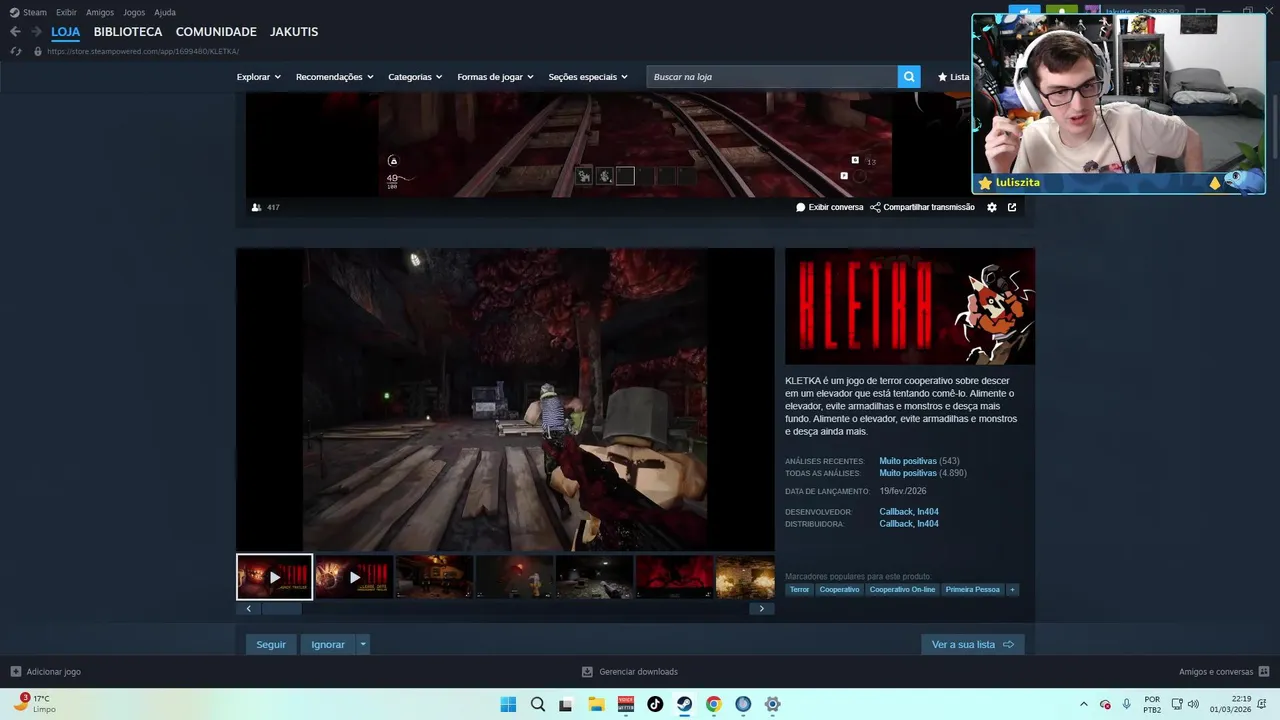Switch to COMUNIDADE tab
Viewport: 1280px width, 720px height.
point(216,32)
